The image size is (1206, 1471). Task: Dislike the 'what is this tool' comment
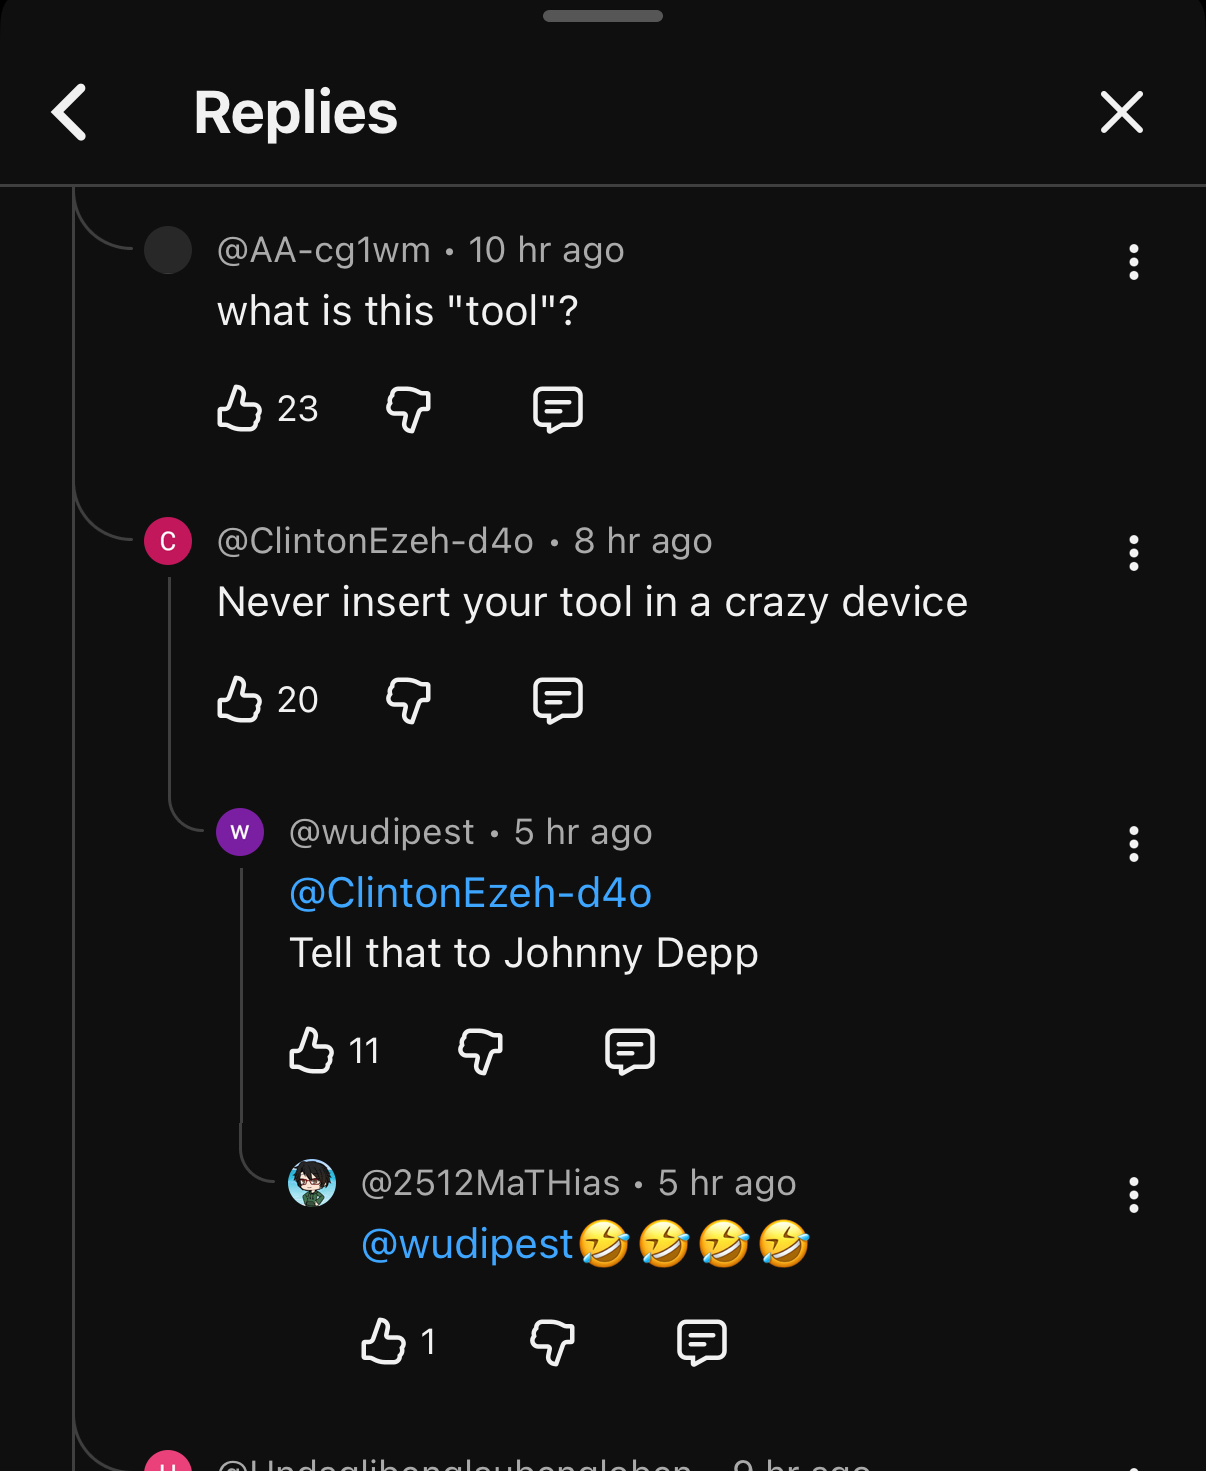[x=408, y=408]
